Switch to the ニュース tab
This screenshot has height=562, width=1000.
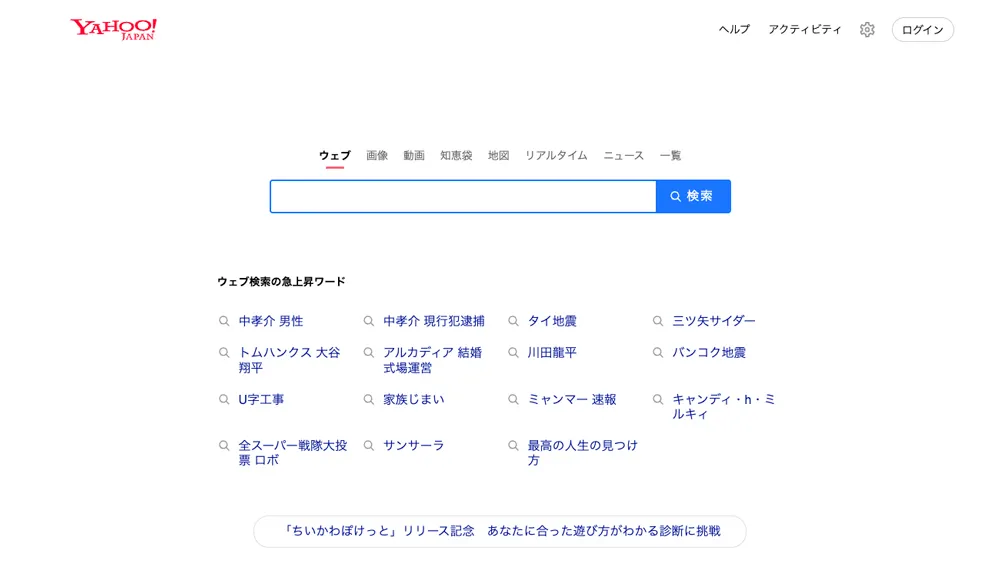coord(624,156)
